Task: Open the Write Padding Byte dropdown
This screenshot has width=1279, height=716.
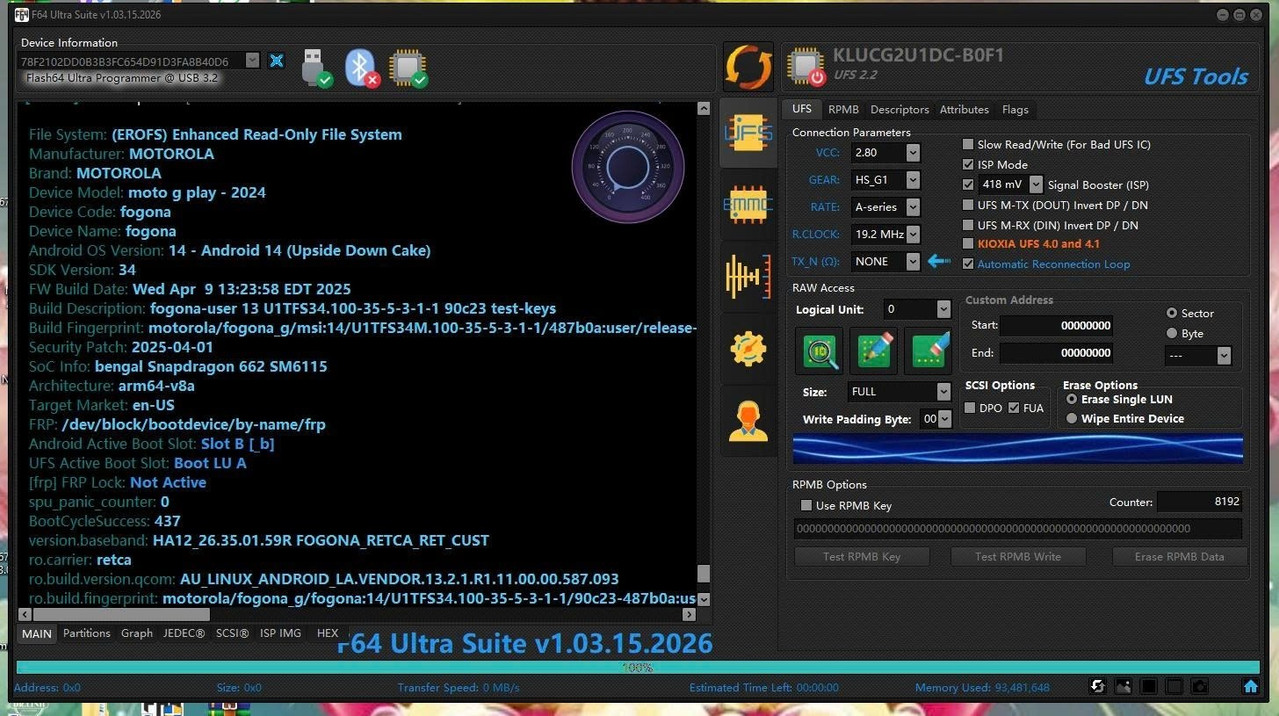Action: (945, 419)
